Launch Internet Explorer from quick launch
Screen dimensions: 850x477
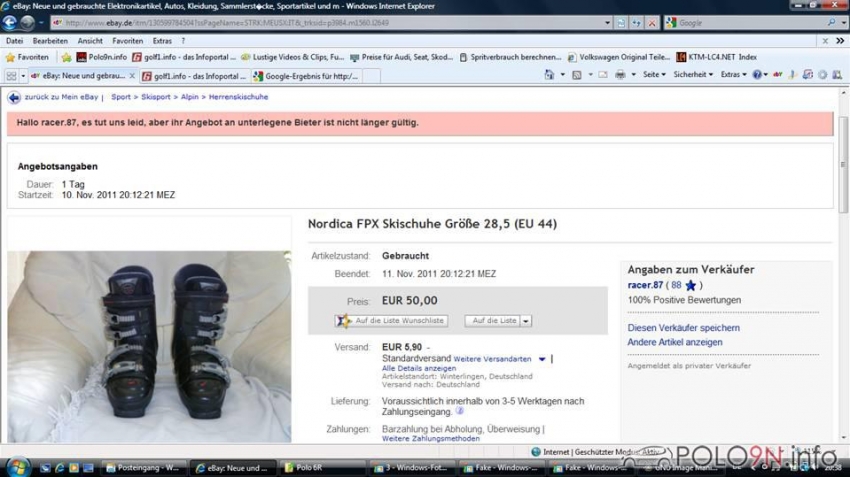click(60, 467)
